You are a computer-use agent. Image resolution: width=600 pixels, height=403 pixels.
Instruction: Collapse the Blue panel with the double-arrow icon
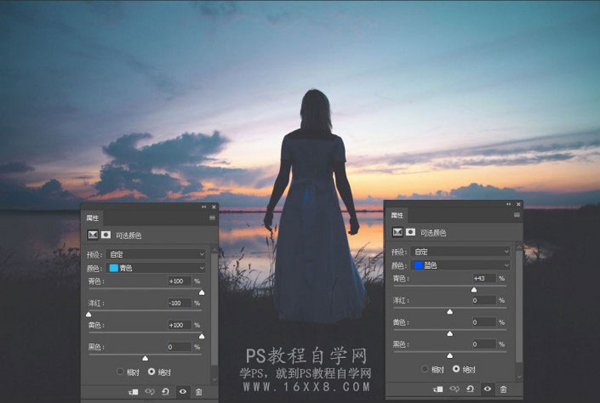click(509, 204)
